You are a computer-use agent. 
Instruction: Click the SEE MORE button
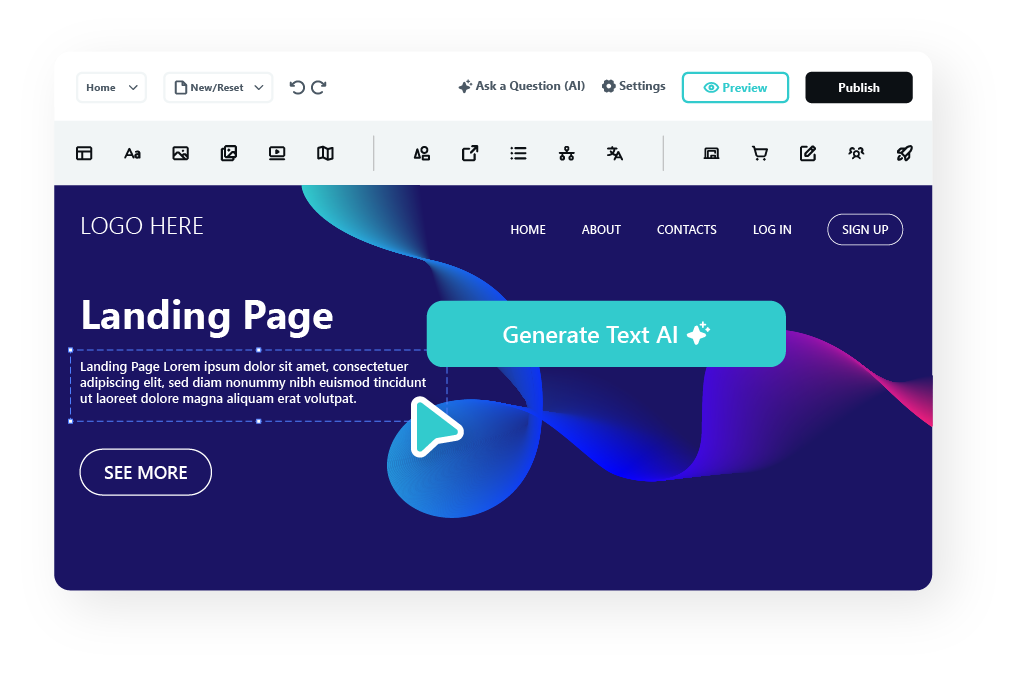pos(145,472)
